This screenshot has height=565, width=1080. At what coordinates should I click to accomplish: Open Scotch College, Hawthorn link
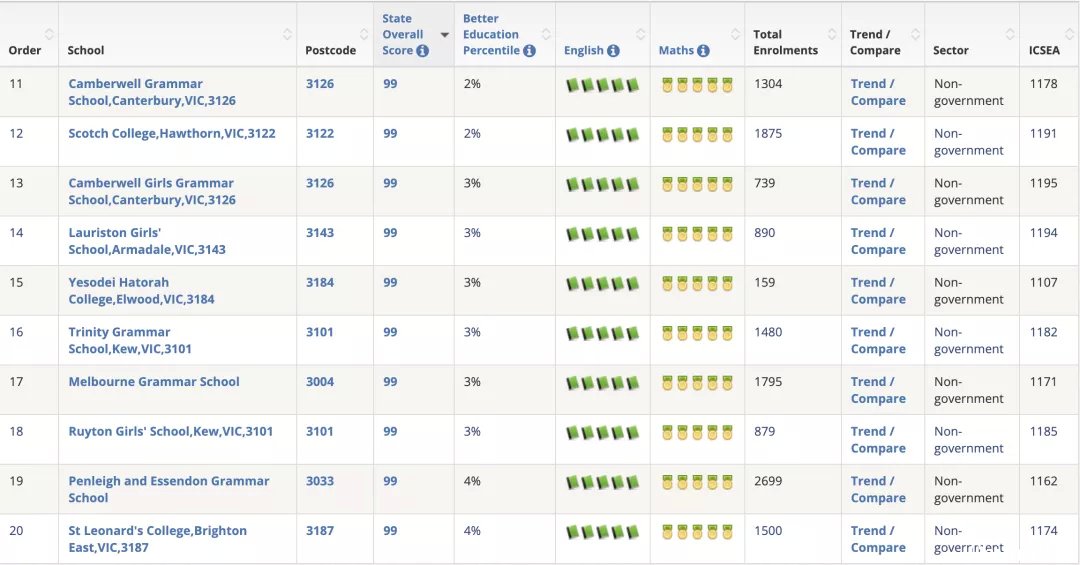172,134
